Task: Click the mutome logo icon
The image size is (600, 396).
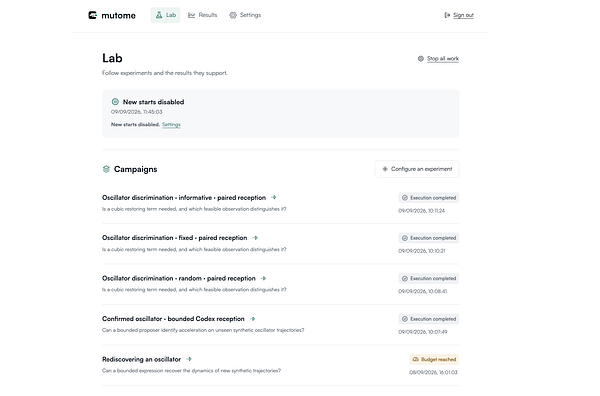Action: (x=93, y=15)
